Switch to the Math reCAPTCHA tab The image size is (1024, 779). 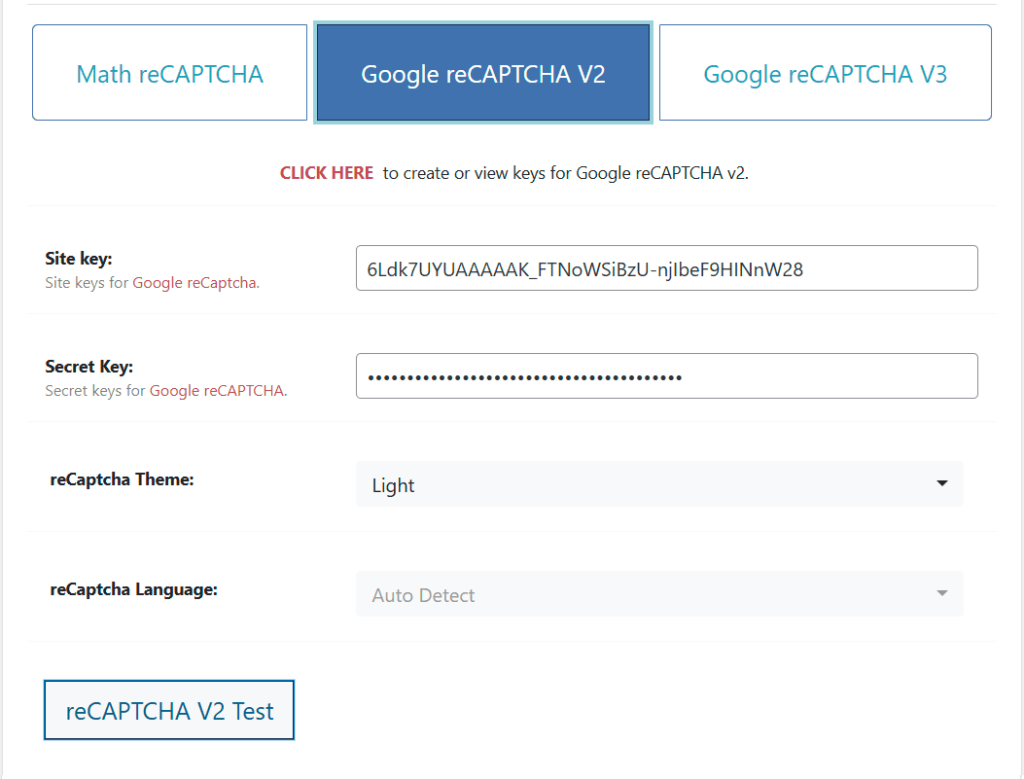168,72
